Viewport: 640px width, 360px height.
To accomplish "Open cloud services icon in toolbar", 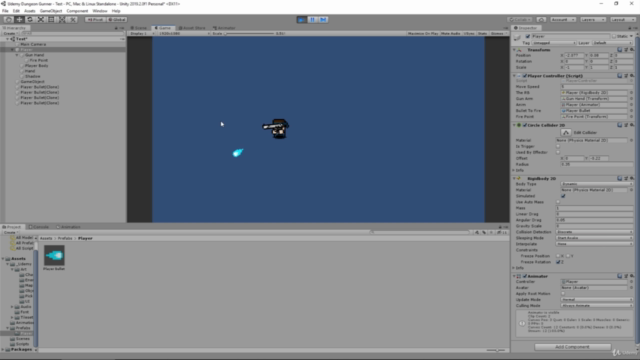I will (541, 19).
